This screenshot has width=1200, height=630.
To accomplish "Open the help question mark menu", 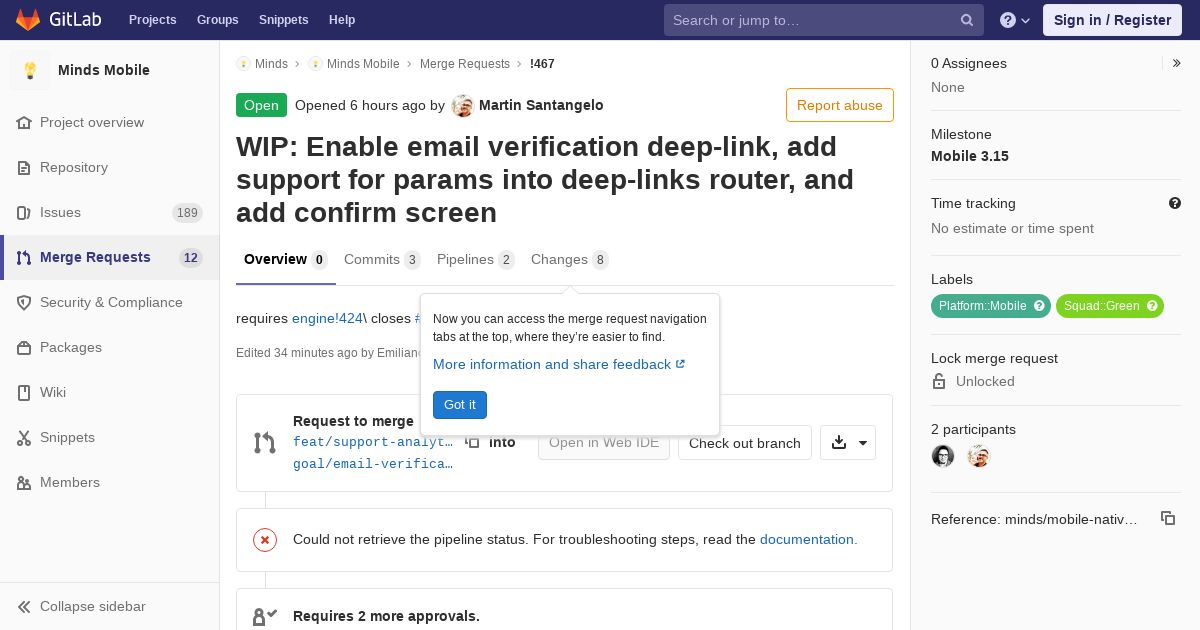I will coord(1015,20).
